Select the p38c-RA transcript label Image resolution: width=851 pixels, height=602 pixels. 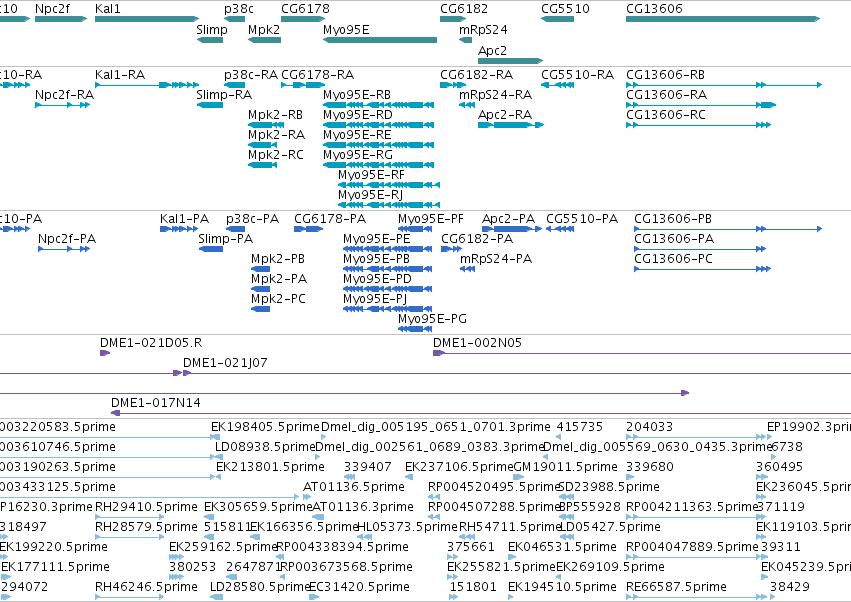point(251,74)
